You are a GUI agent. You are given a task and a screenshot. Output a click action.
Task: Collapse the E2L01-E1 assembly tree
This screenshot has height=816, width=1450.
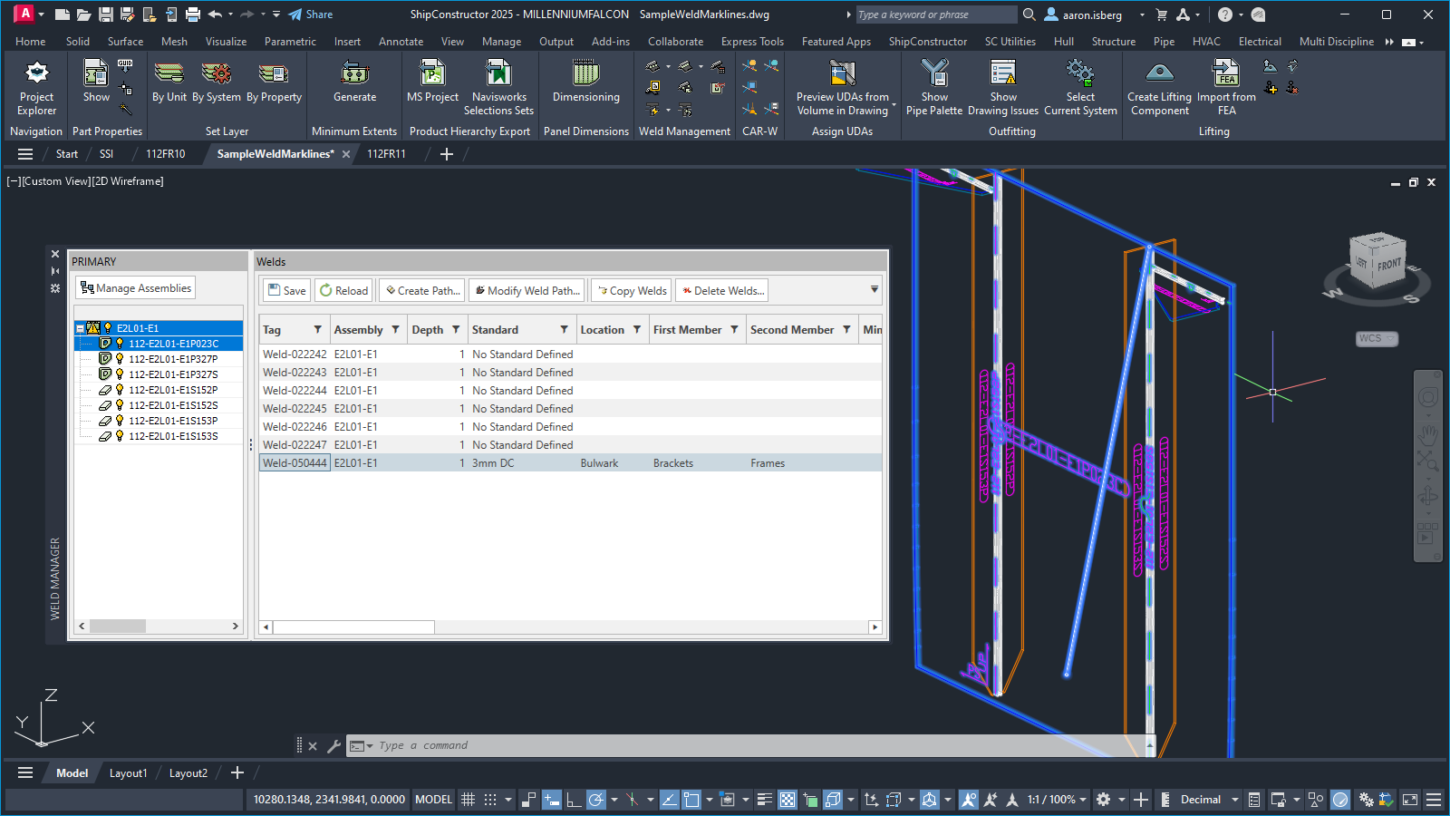coord(80,327)
